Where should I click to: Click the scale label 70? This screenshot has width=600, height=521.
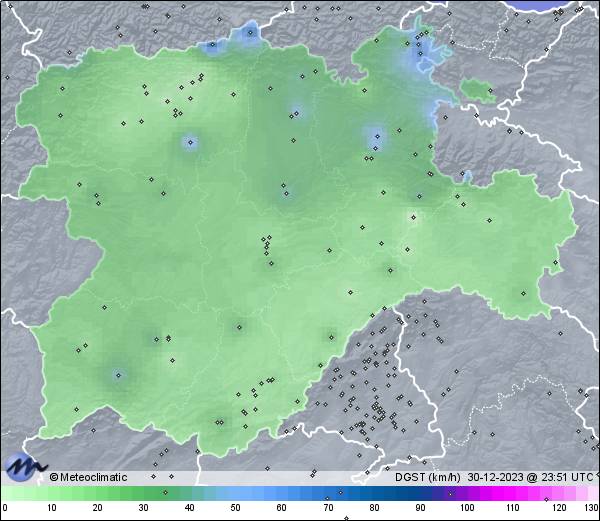click(x=328, y=508)
